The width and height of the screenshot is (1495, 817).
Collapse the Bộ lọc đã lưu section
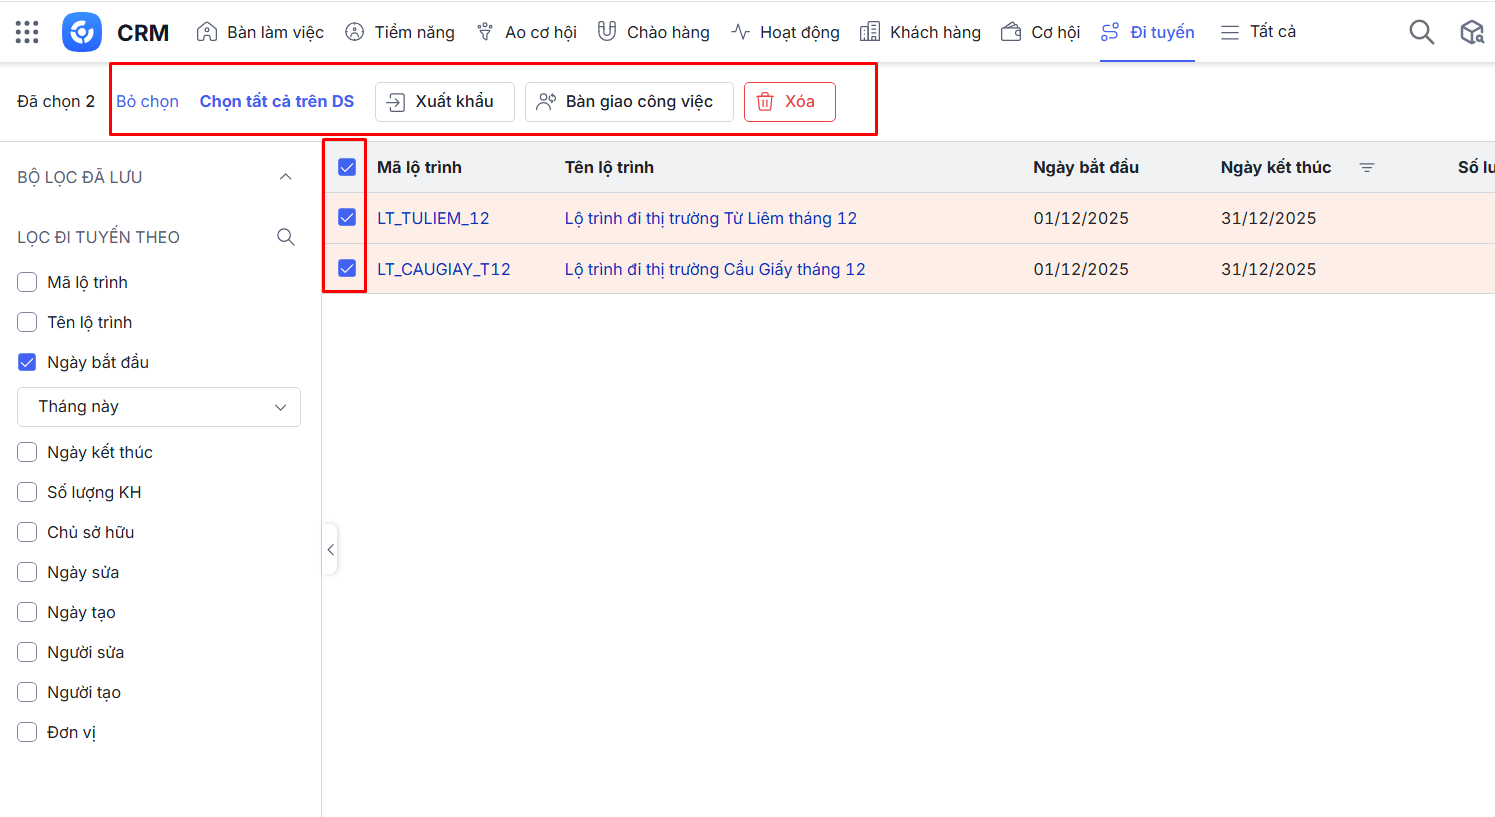(286, 177)
